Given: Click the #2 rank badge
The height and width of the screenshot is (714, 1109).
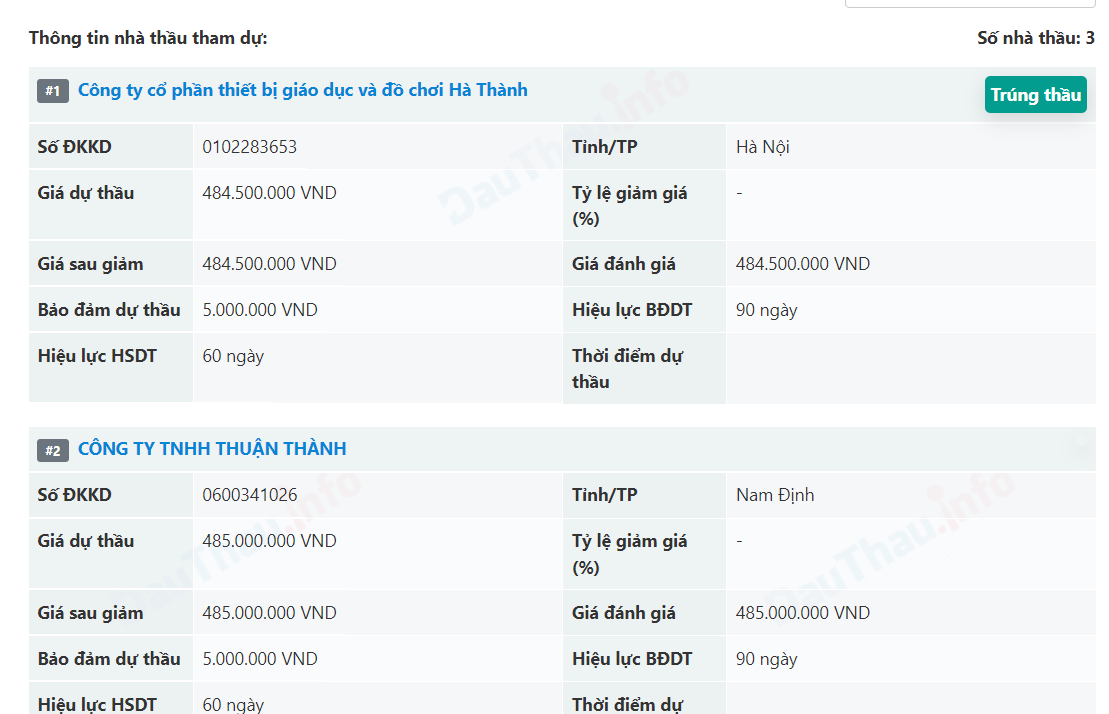Looking at the screenshot, I should point(53,451).
